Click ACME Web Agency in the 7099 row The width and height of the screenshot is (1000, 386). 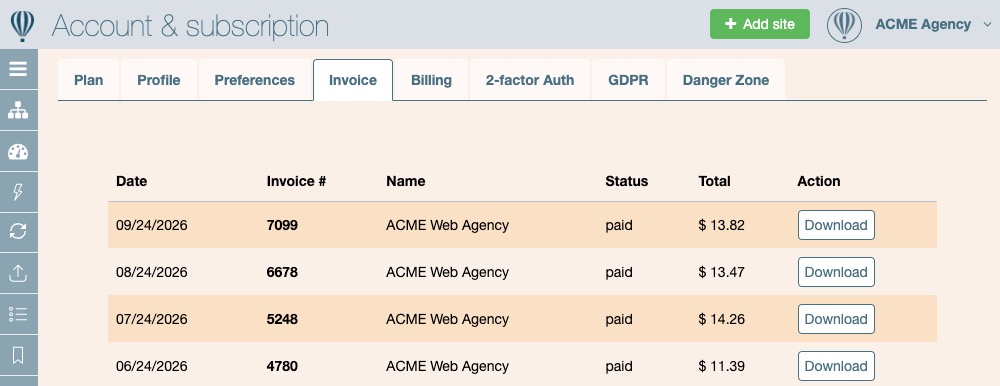pos(447,225)
